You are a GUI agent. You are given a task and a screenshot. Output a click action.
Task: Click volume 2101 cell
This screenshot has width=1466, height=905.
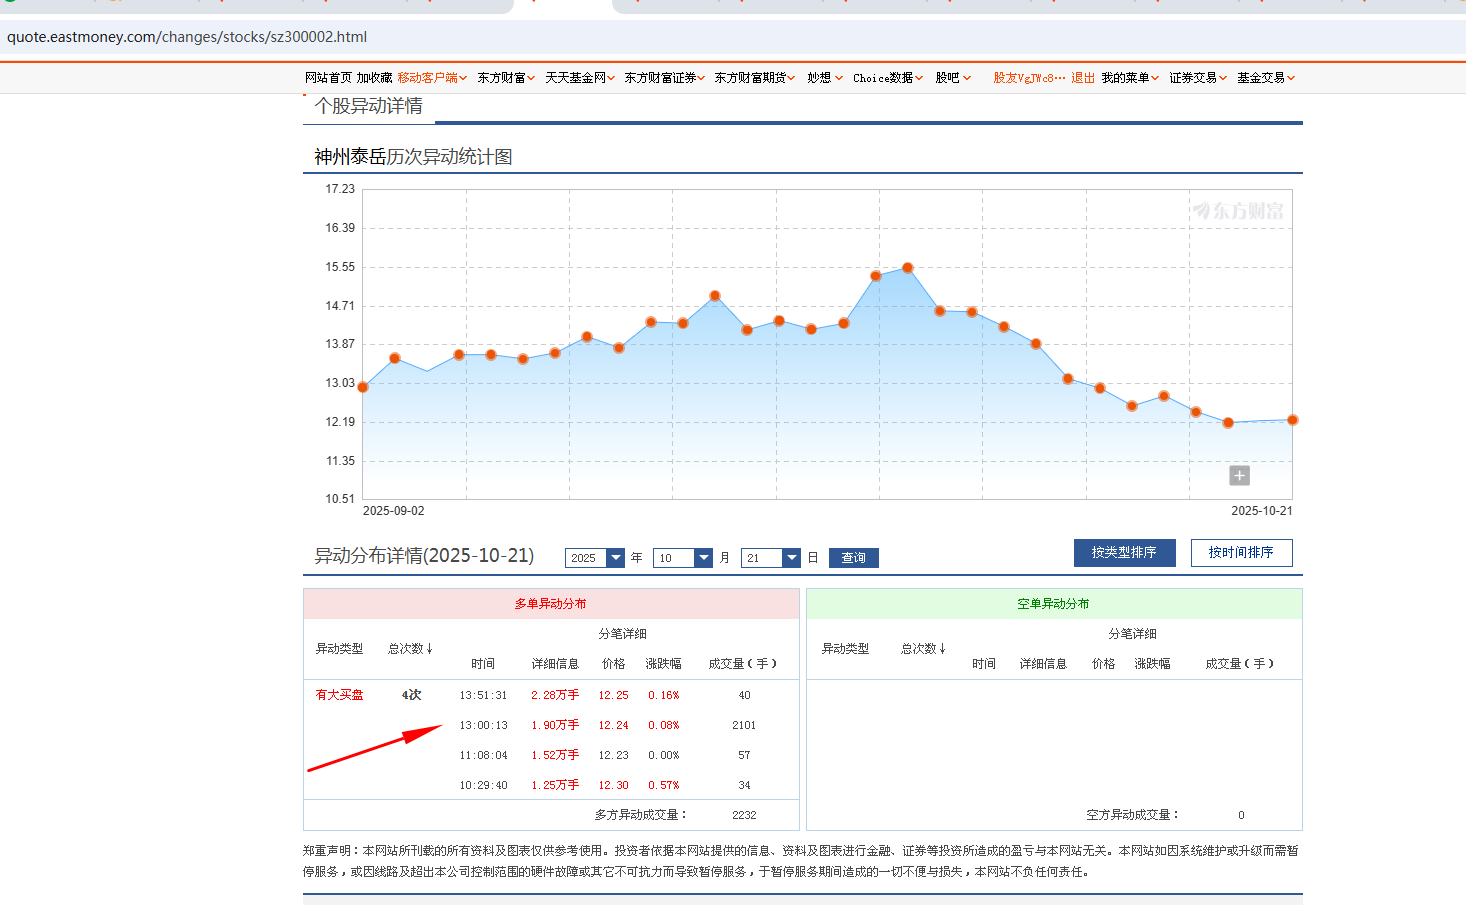744,725
